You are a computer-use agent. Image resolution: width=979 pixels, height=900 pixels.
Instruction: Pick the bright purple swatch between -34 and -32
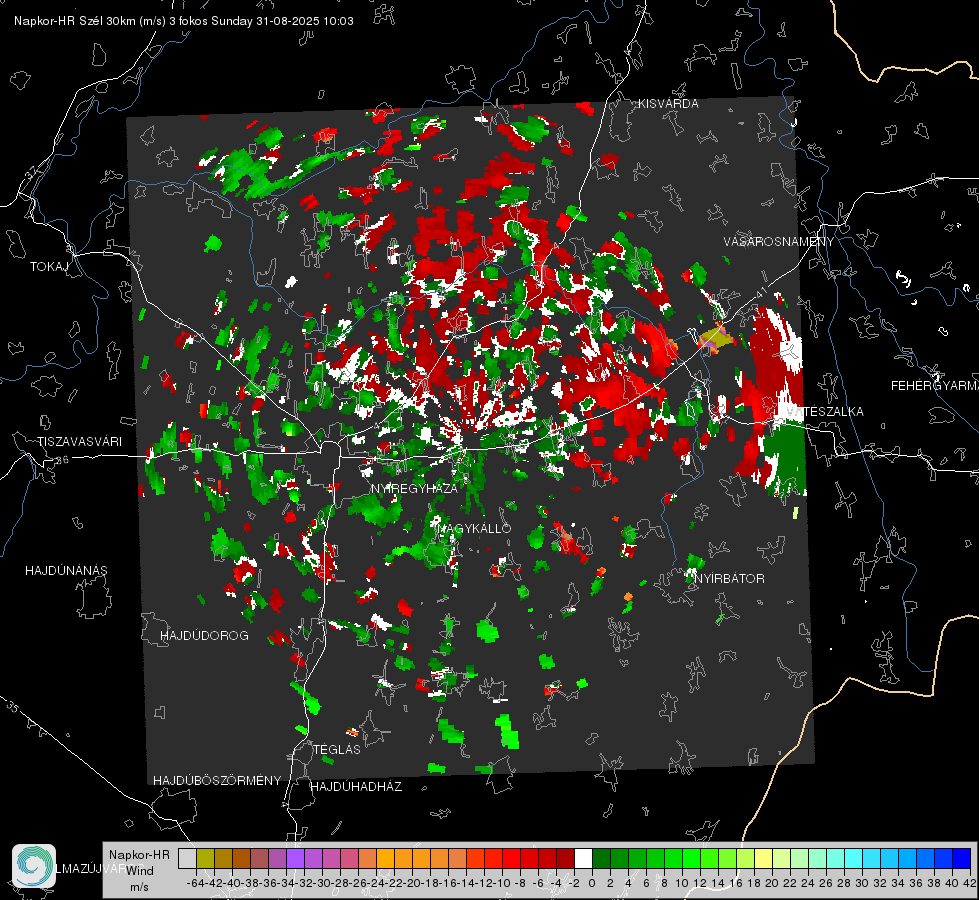(295, 858)
